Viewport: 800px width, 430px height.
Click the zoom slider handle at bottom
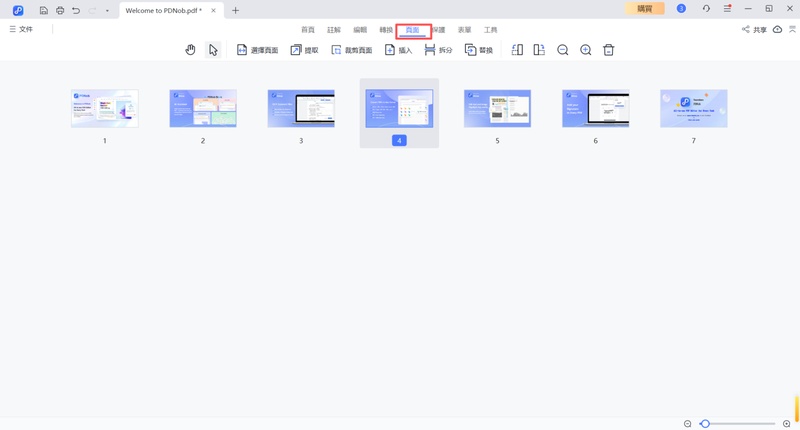pyautogui.click(x=705, y=424)
